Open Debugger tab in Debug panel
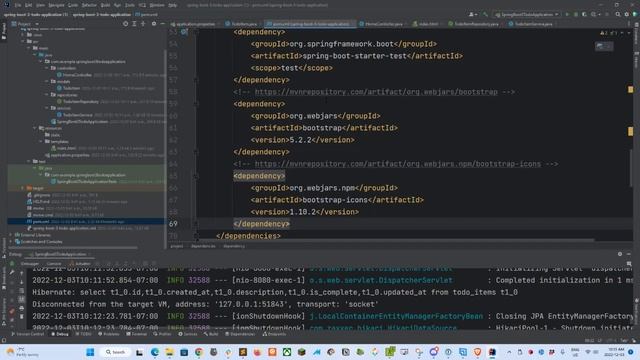Image resolution: width=640 pixels, height=360 pixels. click(29, 264)
